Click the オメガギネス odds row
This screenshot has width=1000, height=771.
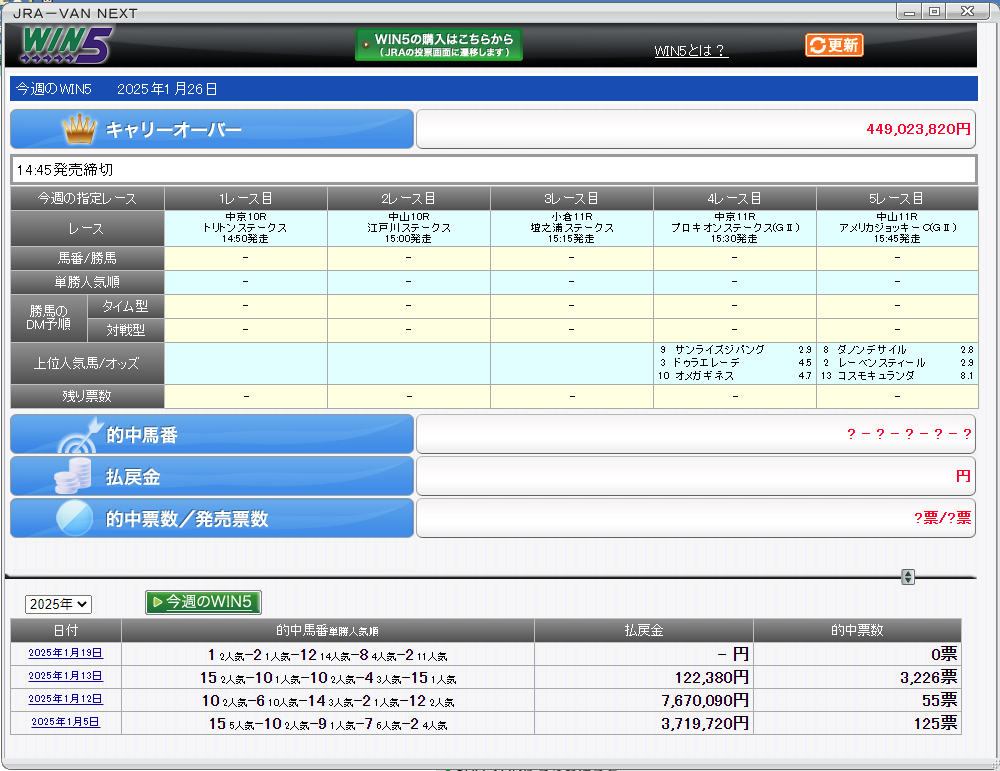click(735, 376)
